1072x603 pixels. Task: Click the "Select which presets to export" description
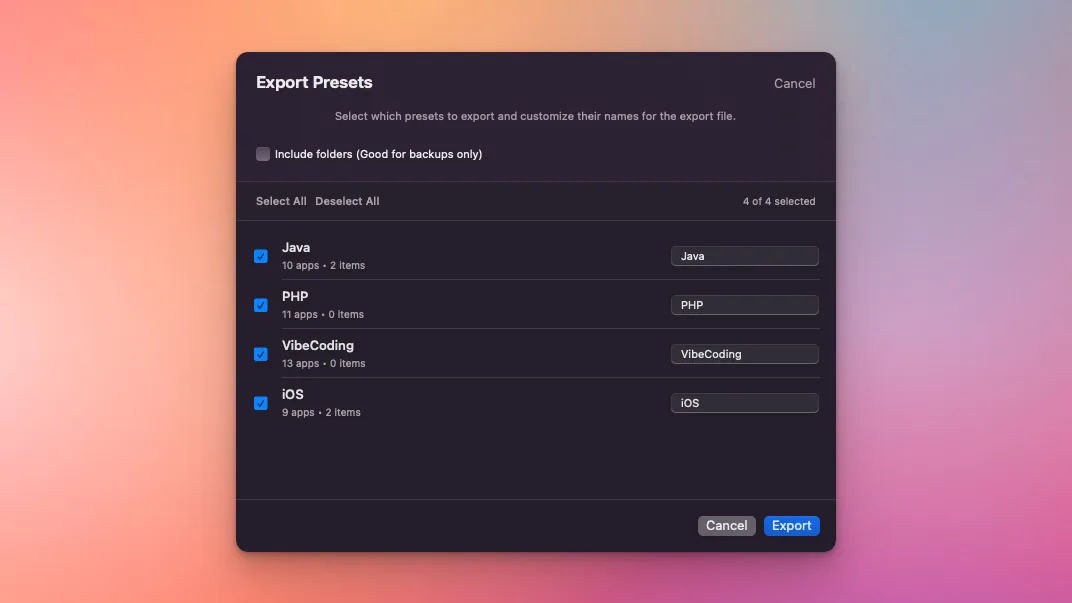[535, 116]
